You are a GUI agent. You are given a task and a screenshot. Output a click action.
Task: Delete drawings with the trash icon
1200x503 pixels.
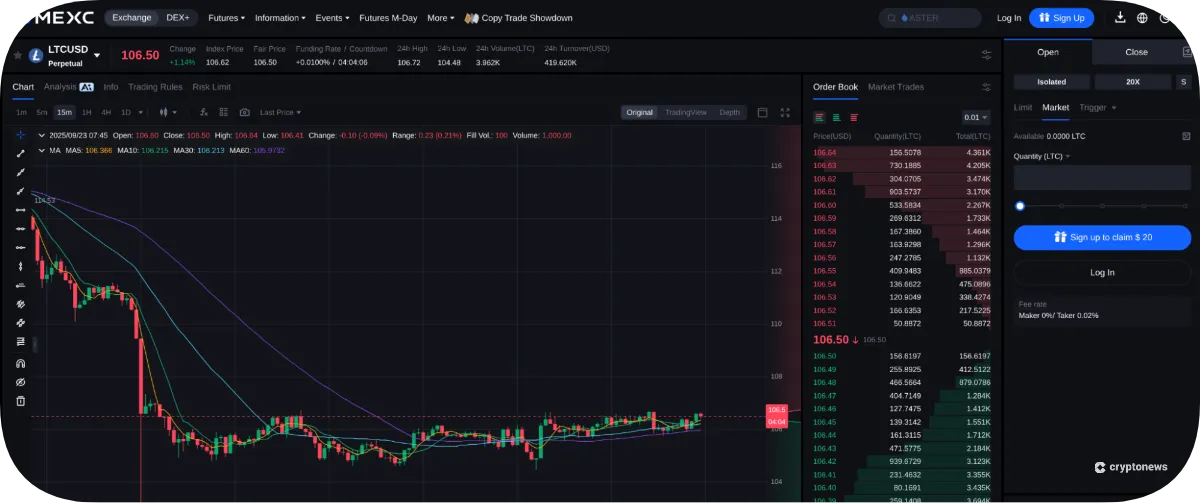pyautogui.click(x=21, y=401)
